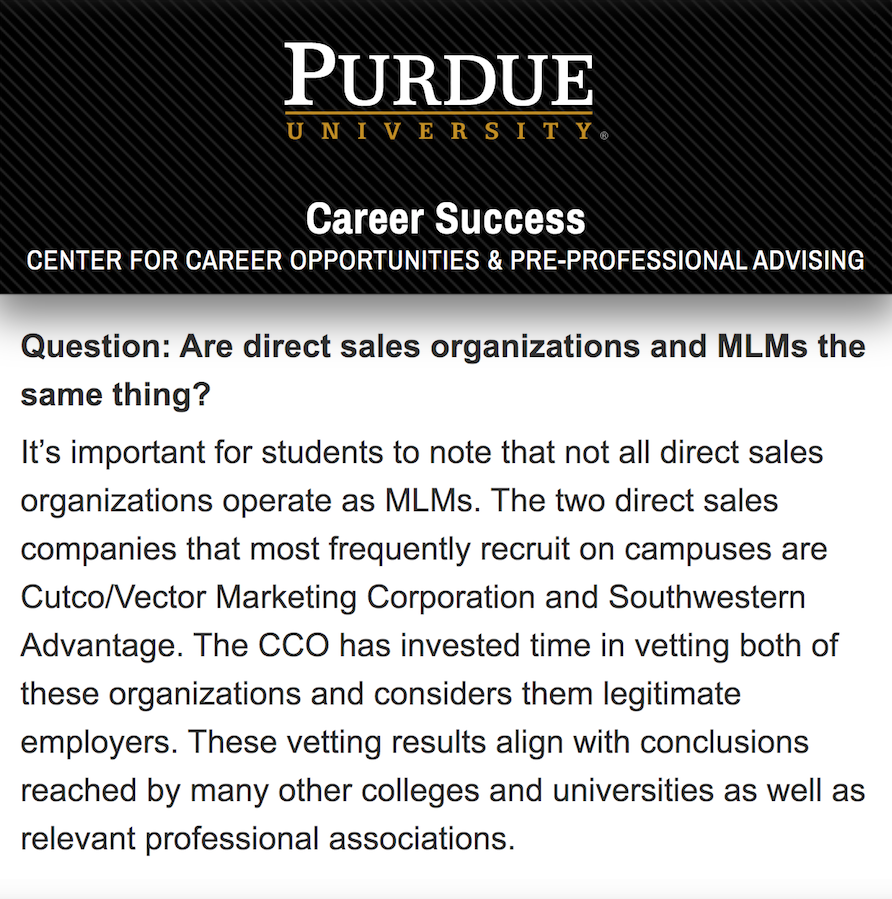This screenshot has width=892, height=899.
Task: Click 'vetting results' in the paragraph
Action: click(x=386, y=742)
